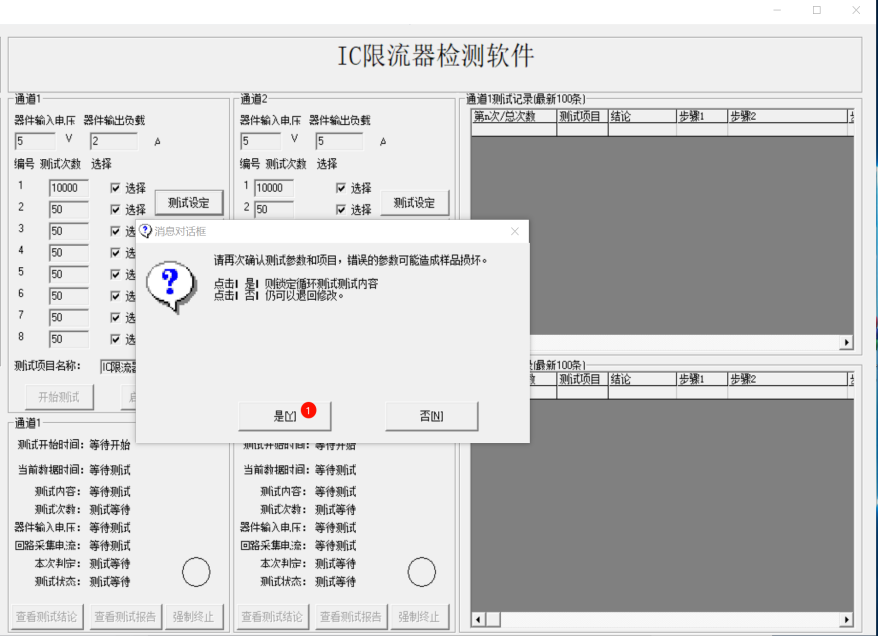Click the 测试设定 button in 通道1
878x636 pixels.
click(189, 203)
